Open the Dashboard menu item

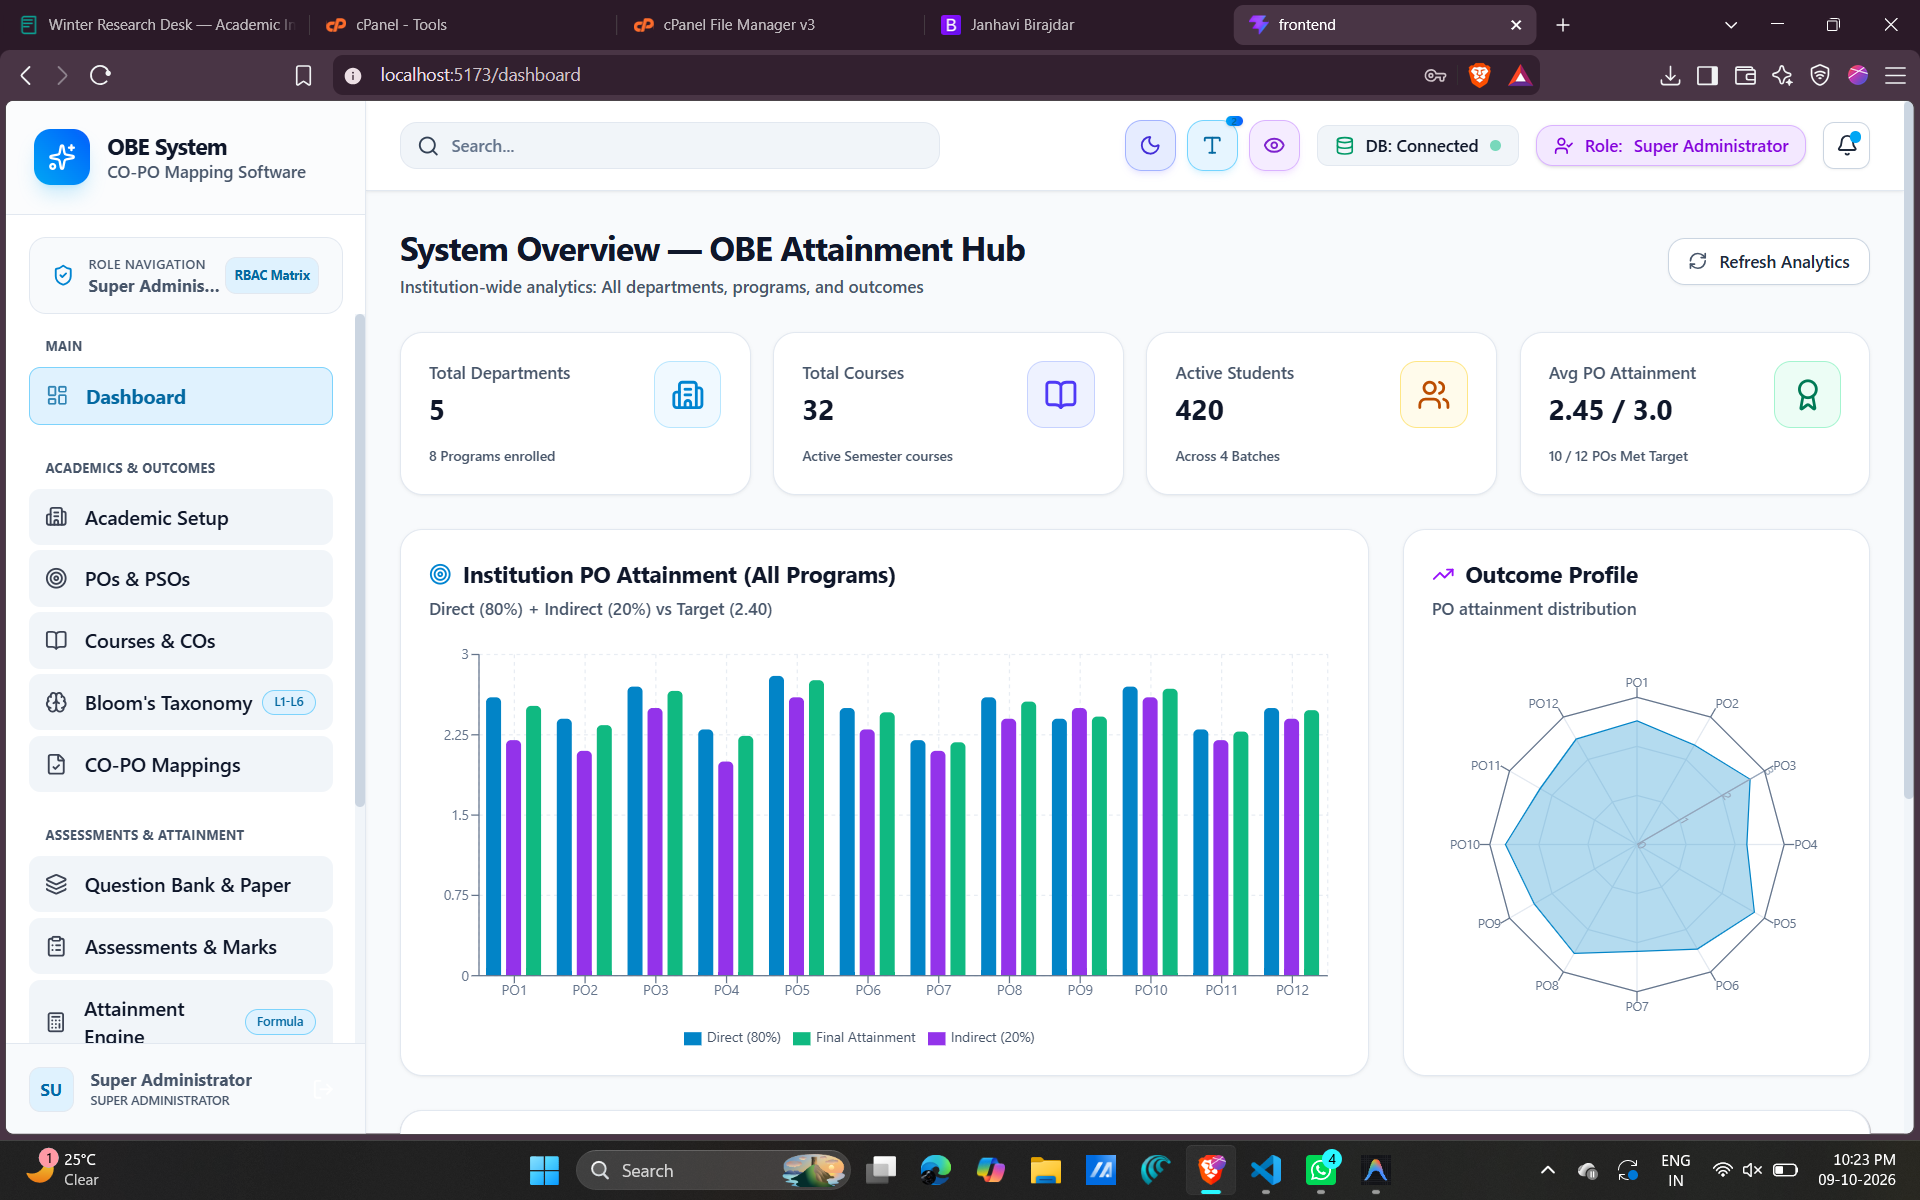point(181,397)
